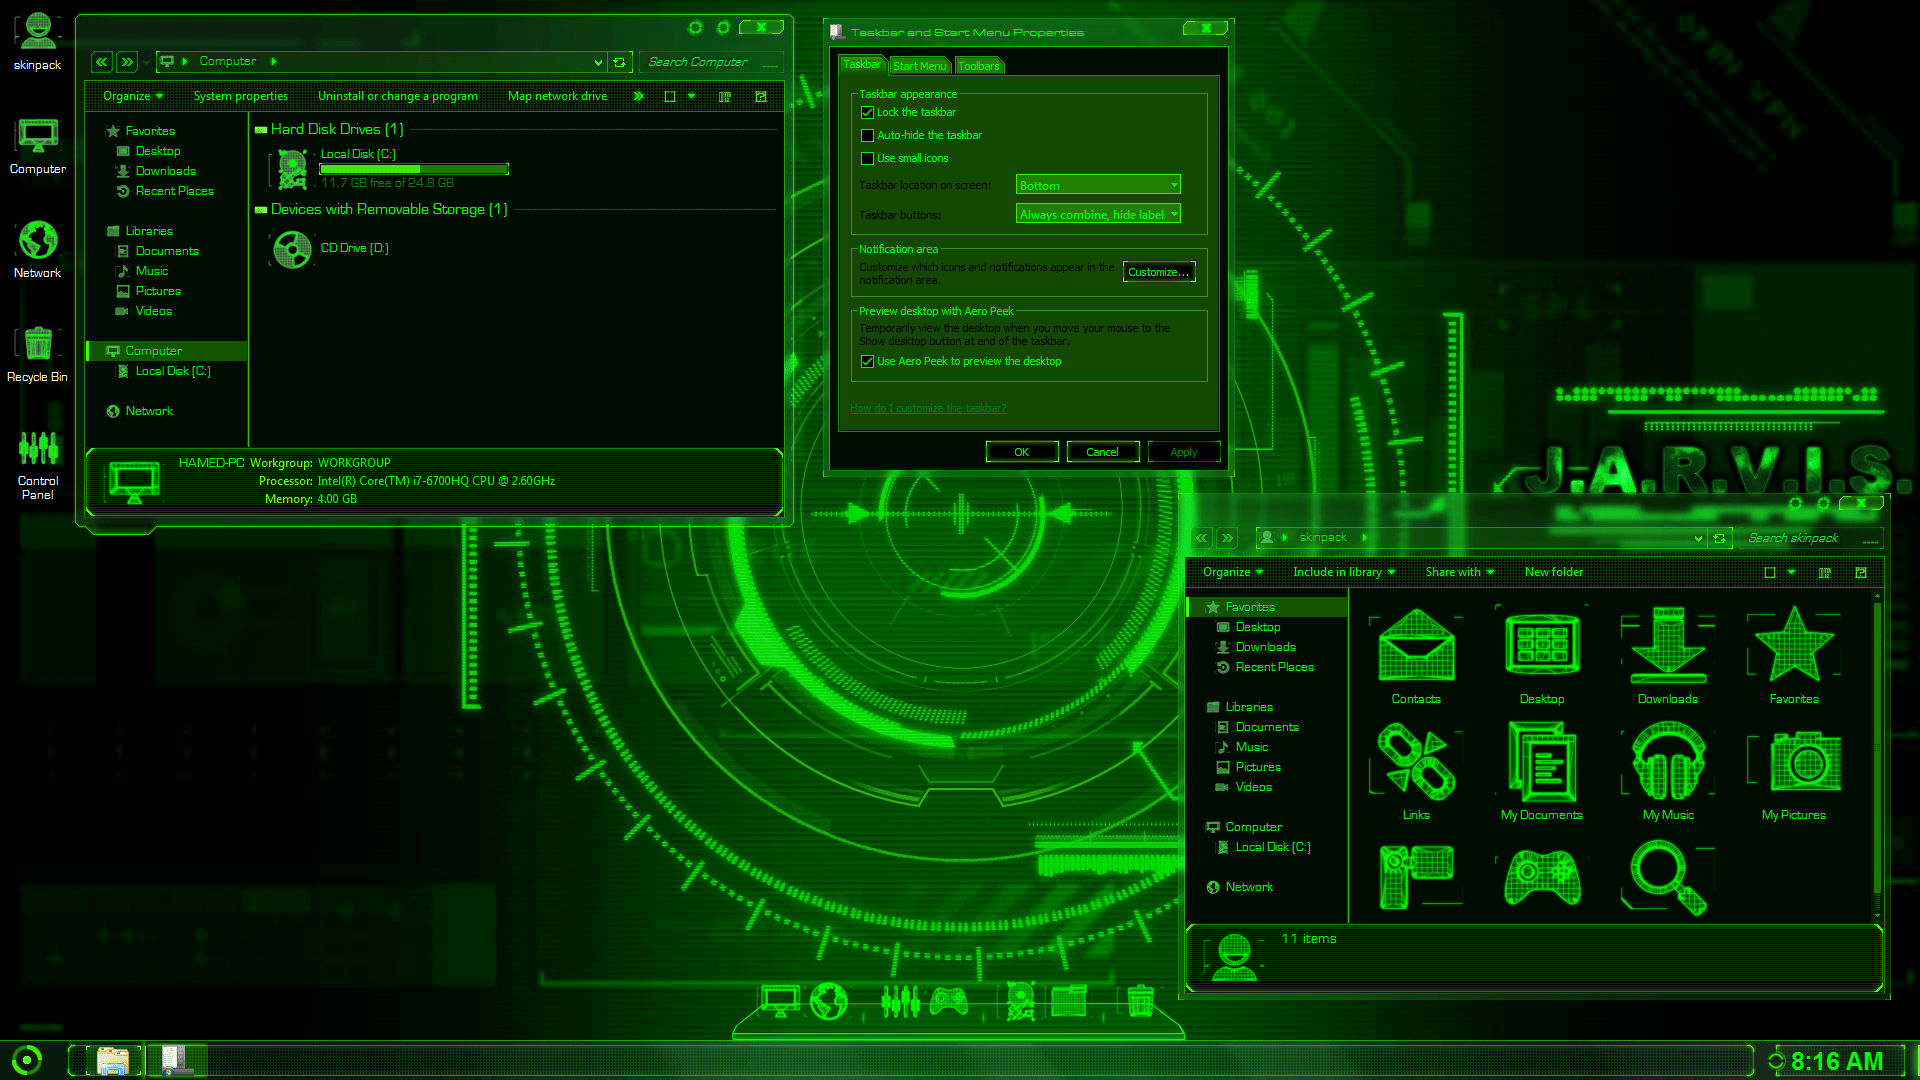Check Use small icons option
Viewport: 1920px width, 1080px height.
point(868,159)
